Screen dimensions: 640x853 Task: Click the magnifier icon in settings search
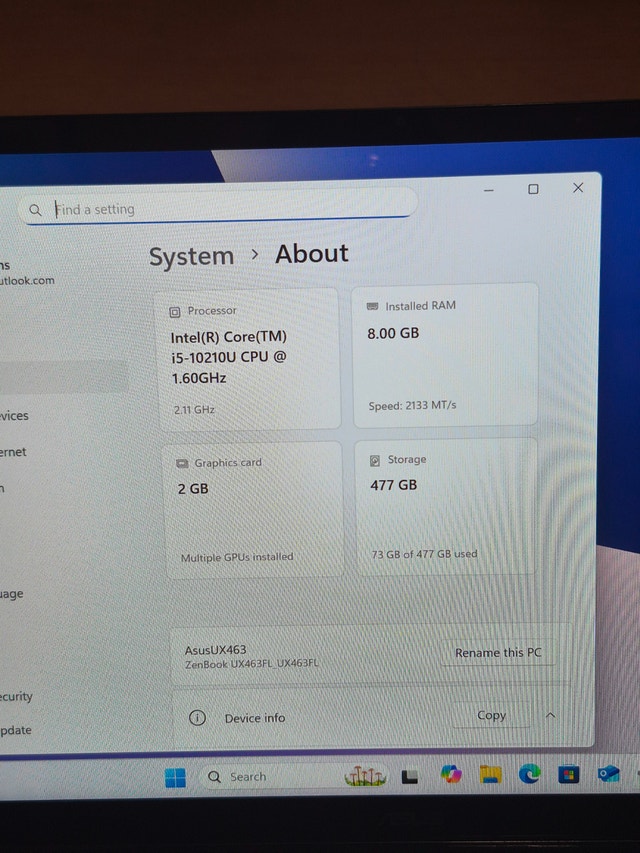(35, 210)
